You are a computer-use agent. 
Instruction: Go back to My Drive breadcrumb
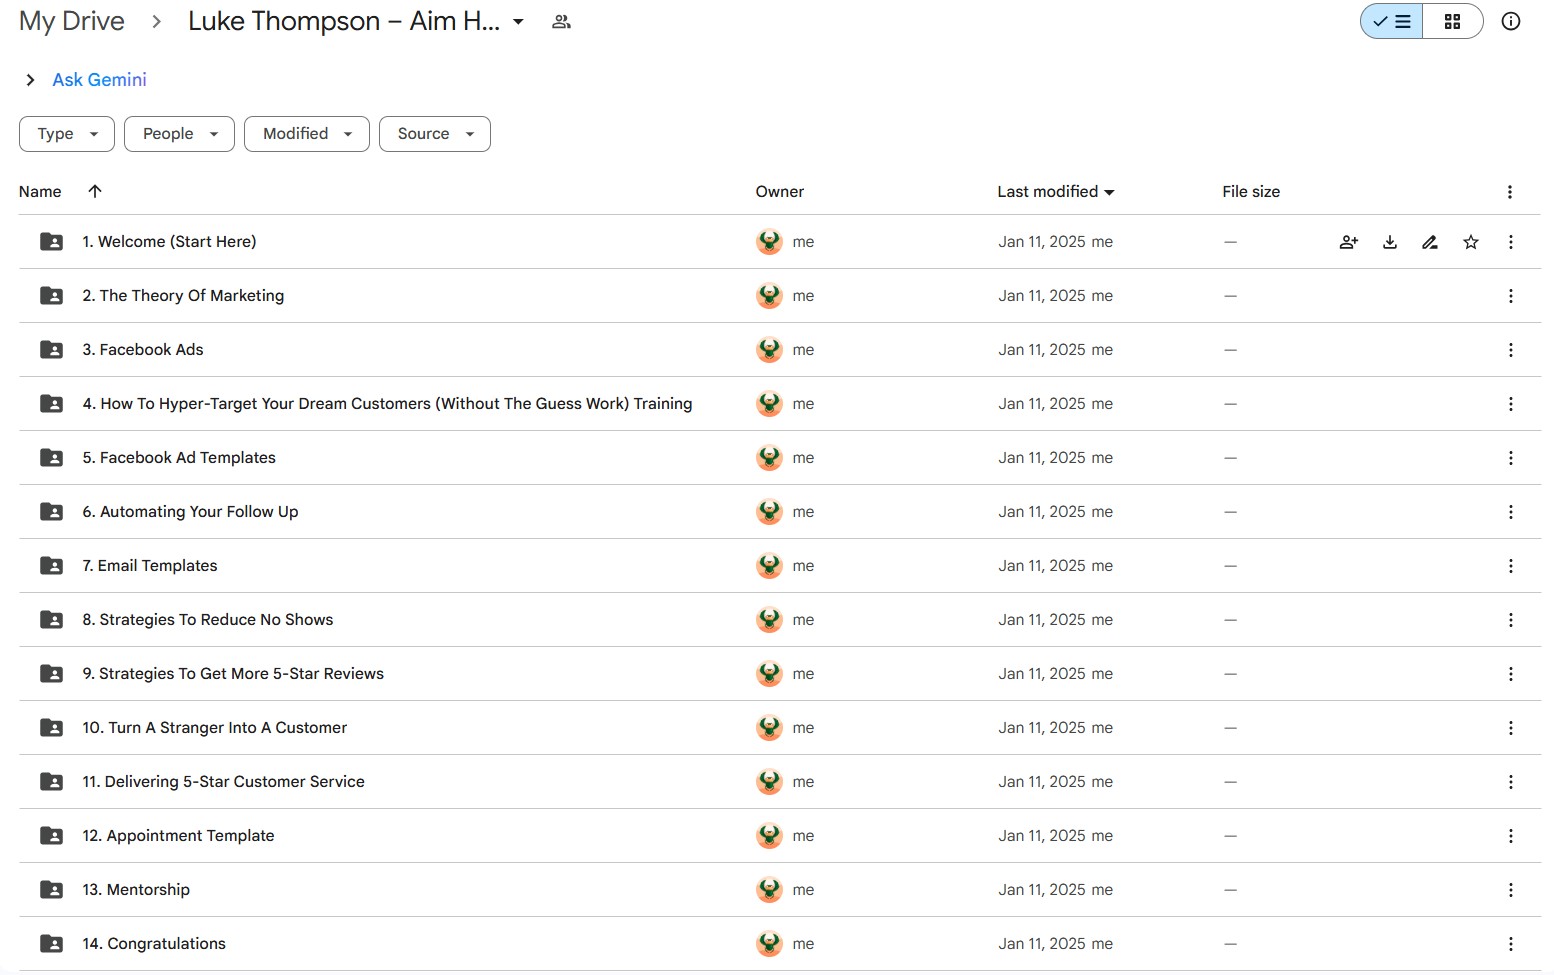click(x=72, y=21)
